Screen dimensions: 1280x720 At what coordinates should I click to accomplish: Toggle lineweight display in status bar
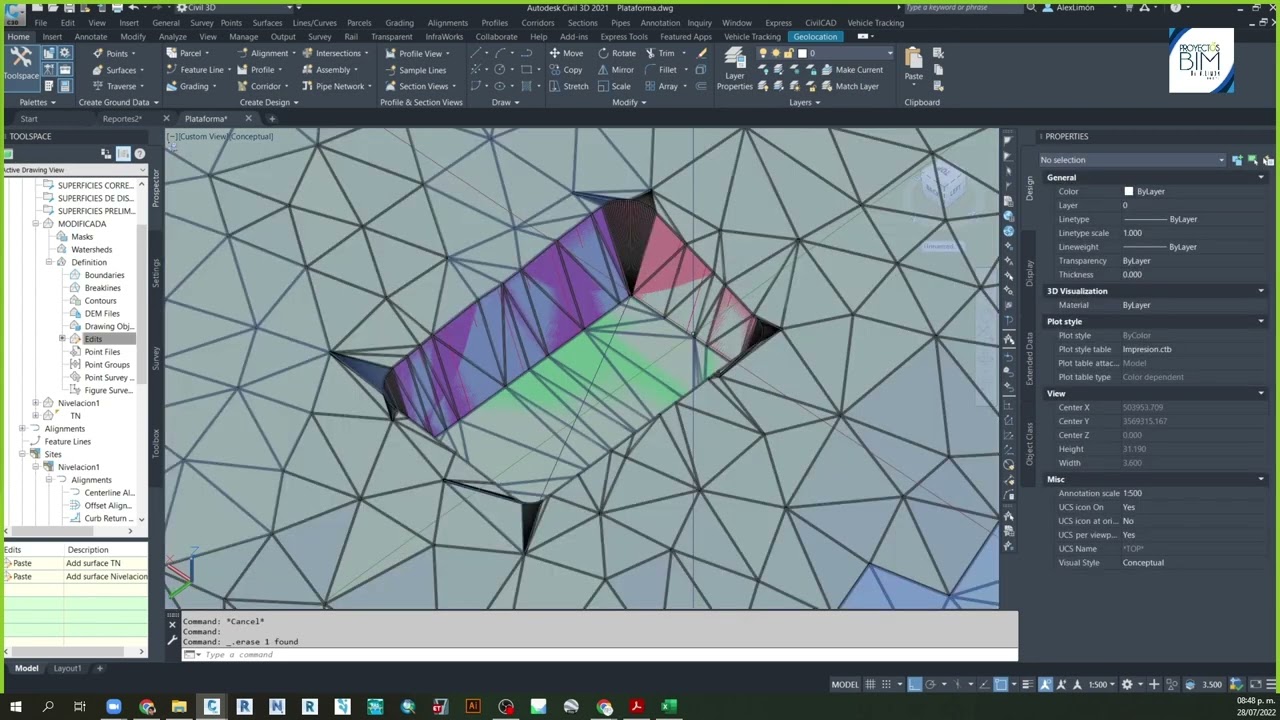point(1027,684)
